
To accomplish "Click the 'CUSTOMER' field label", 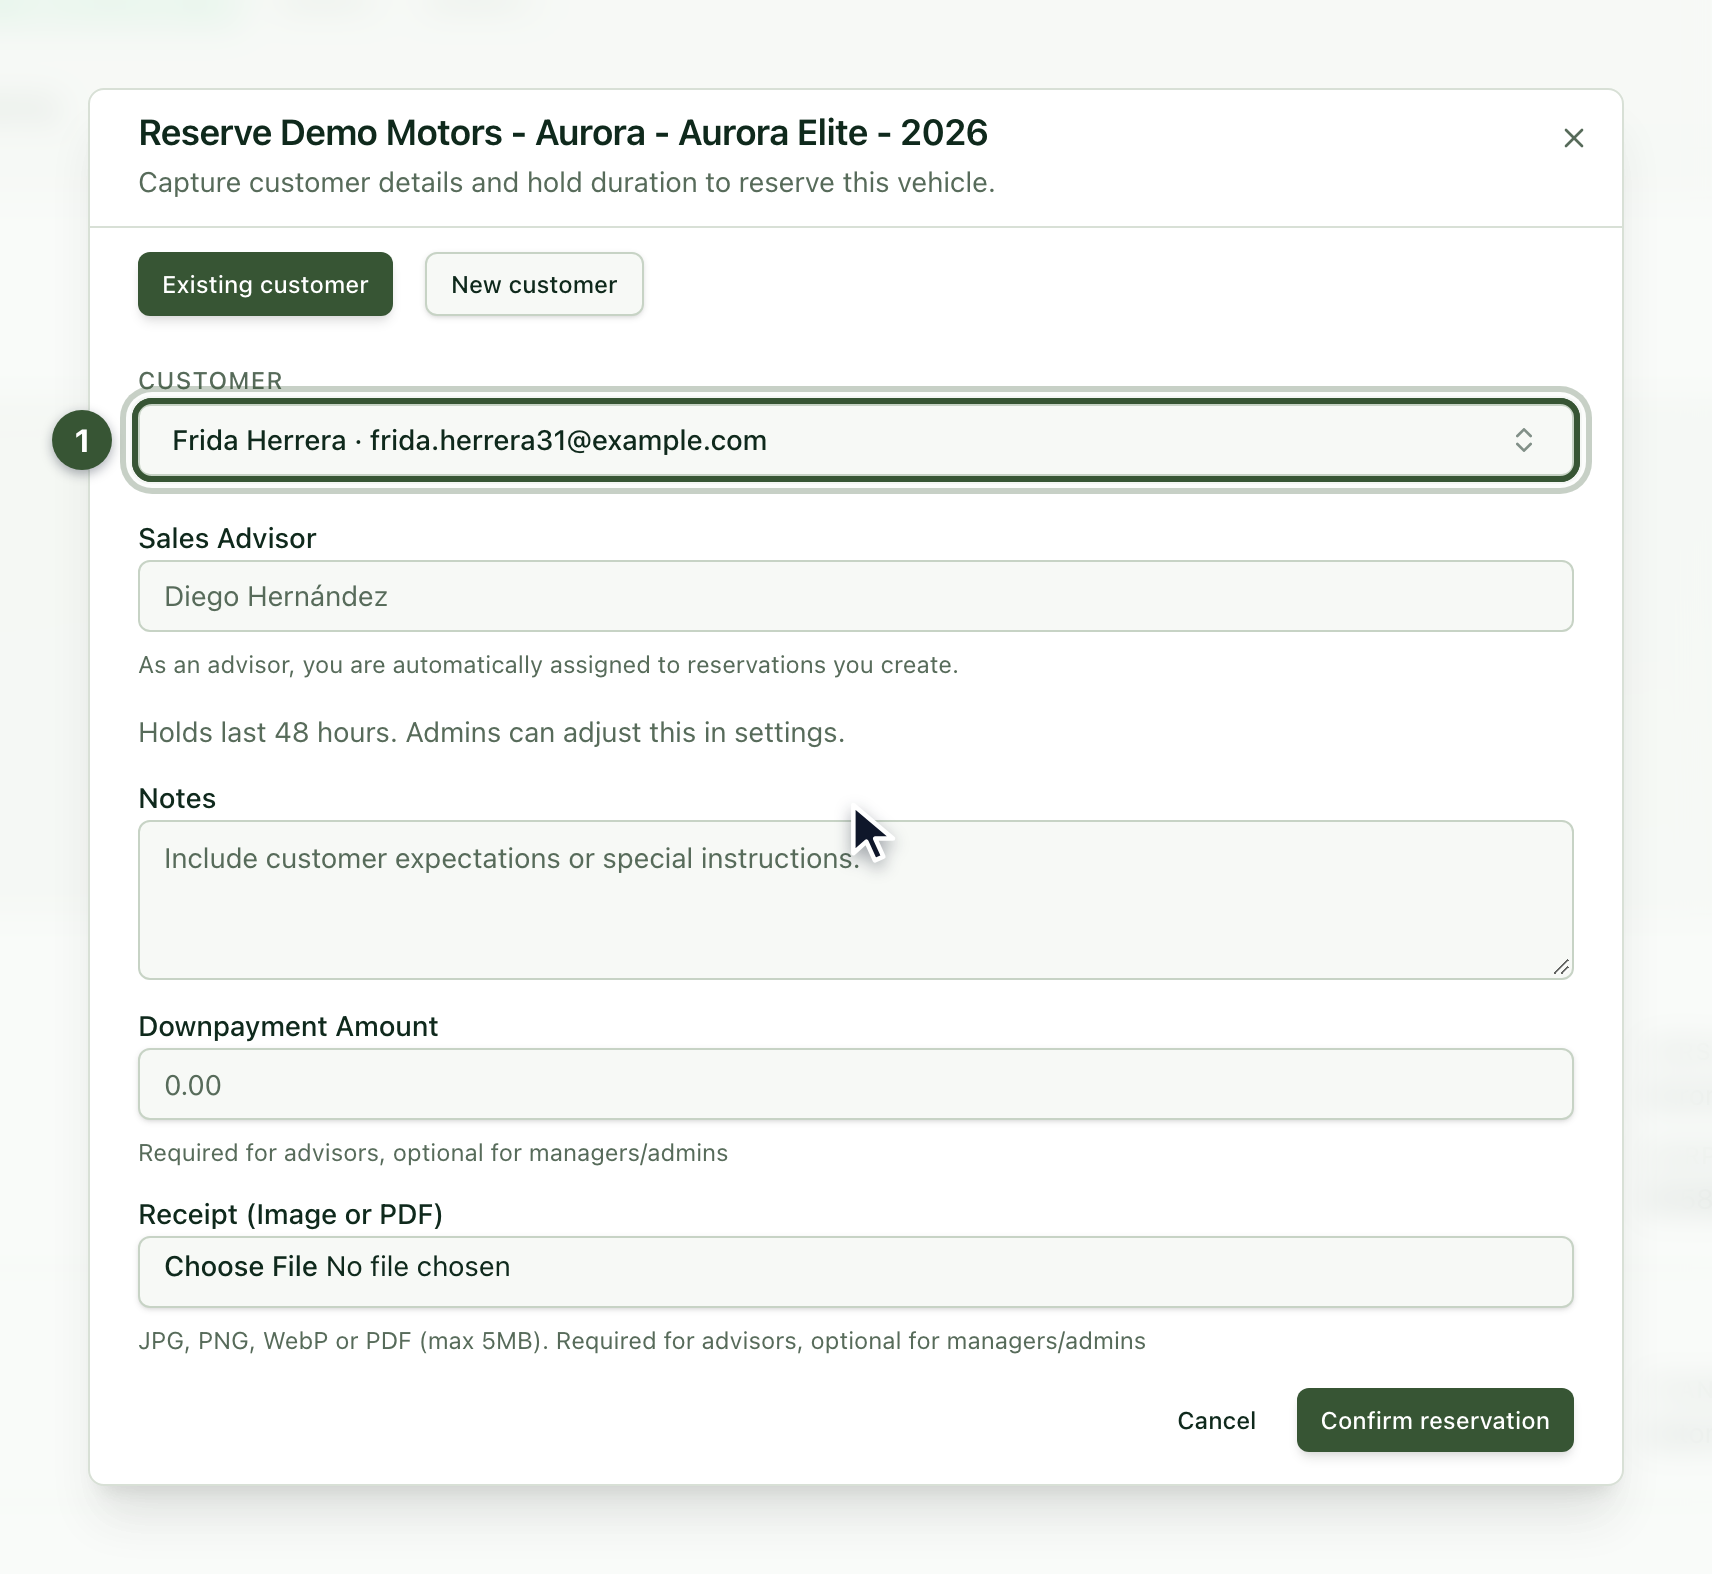I will (210, 380).
